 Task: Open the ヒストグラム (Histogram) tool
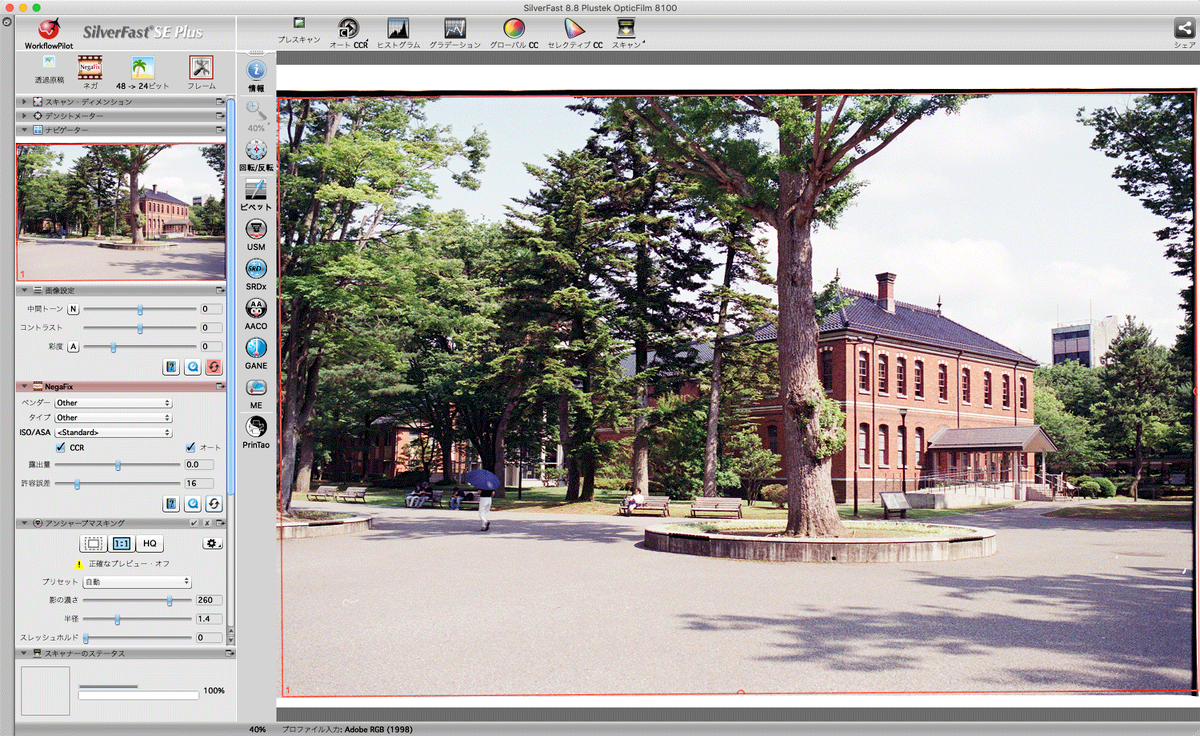coord(398,29)
